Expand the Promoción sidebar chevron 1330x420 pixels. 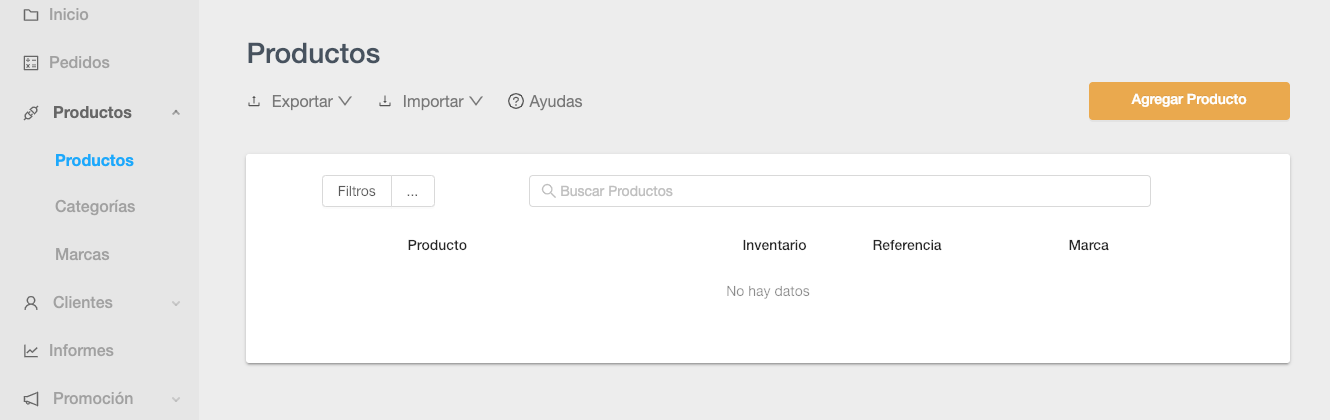[x=176, y=399]
